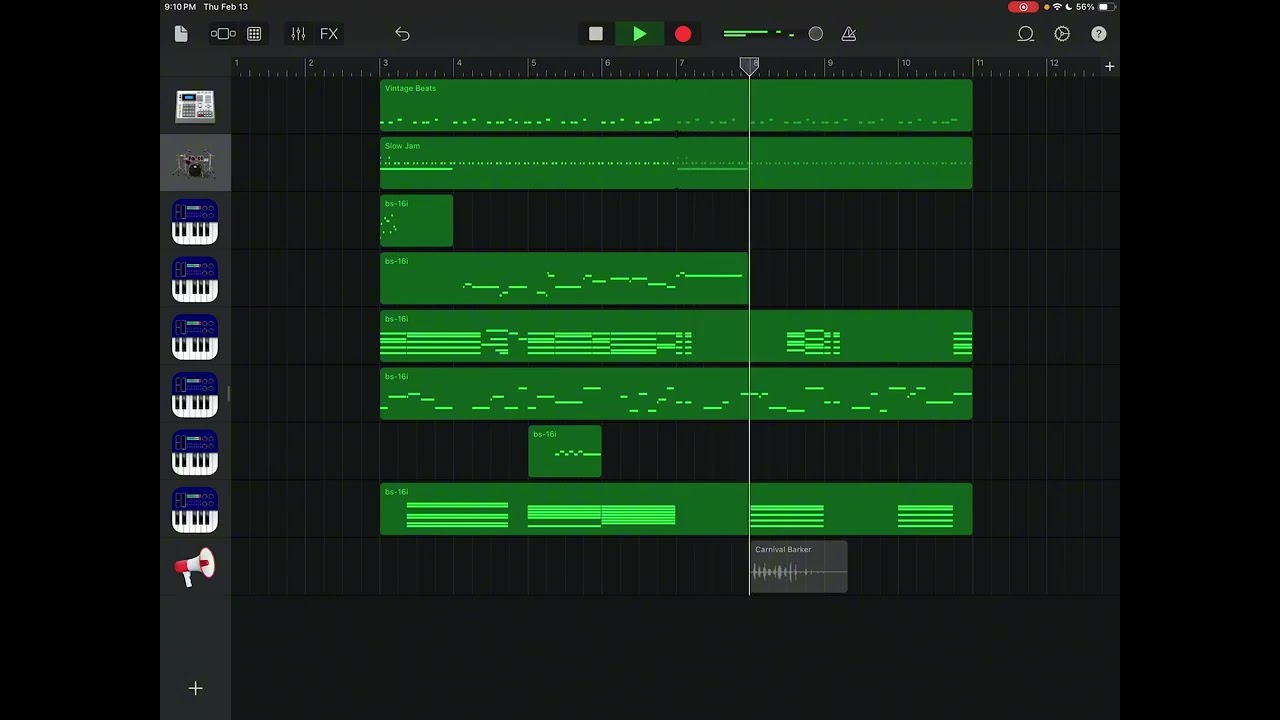Undo the last action
1280x720 pixels.
coord(402,34)
